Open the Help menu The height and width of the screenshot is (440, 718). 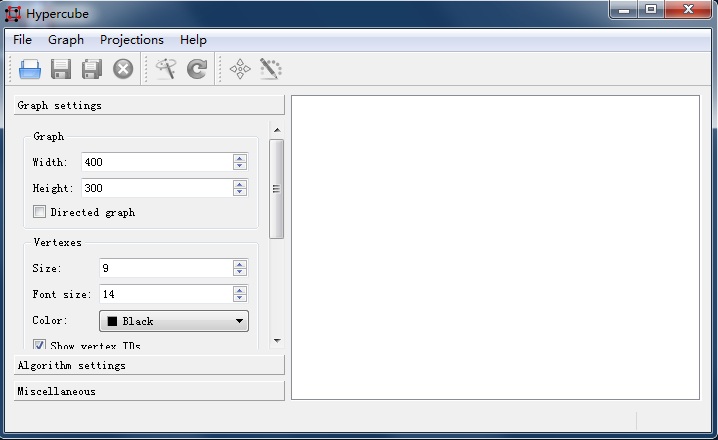(193, 40)
